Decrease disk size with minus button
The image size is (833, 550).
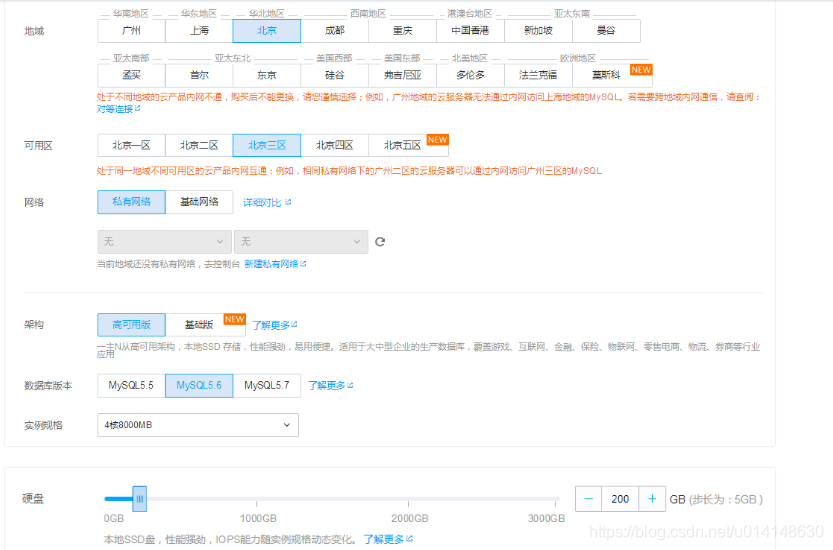589,499
